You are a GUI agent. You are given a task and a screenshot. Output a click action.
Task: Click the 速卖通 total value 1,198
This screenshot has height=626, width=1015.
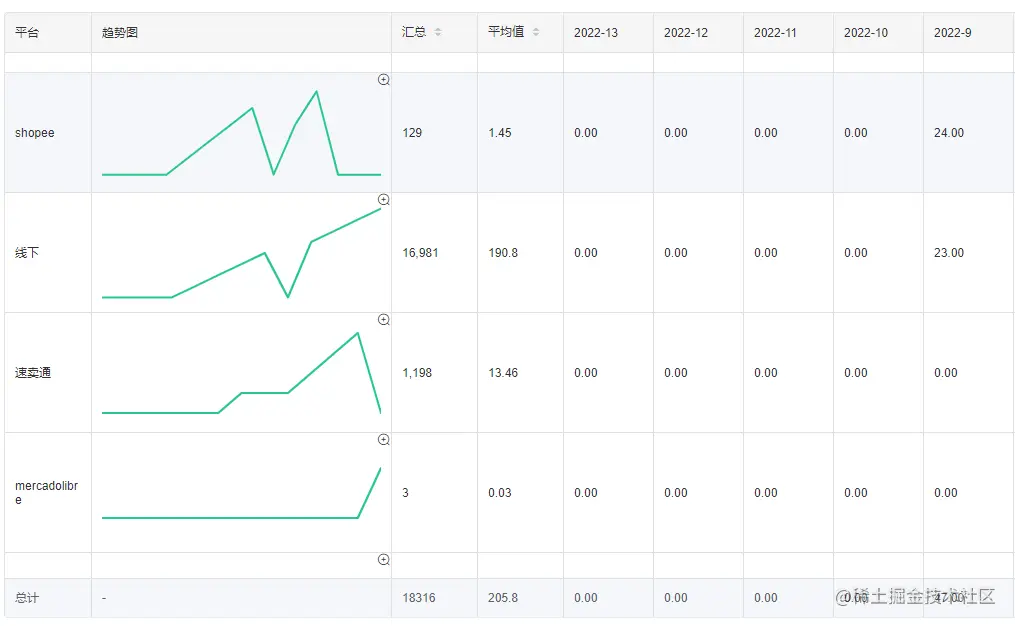coord(417,373)
